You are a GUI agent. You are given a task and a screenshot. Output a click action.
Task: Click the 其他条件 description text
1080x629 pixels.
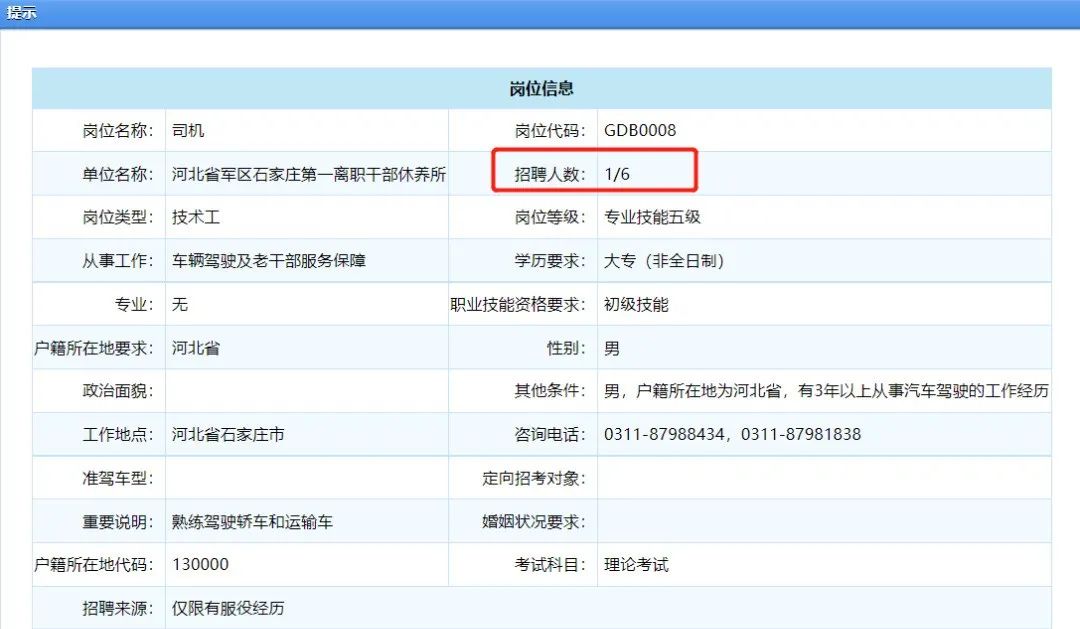pos(826,391)
